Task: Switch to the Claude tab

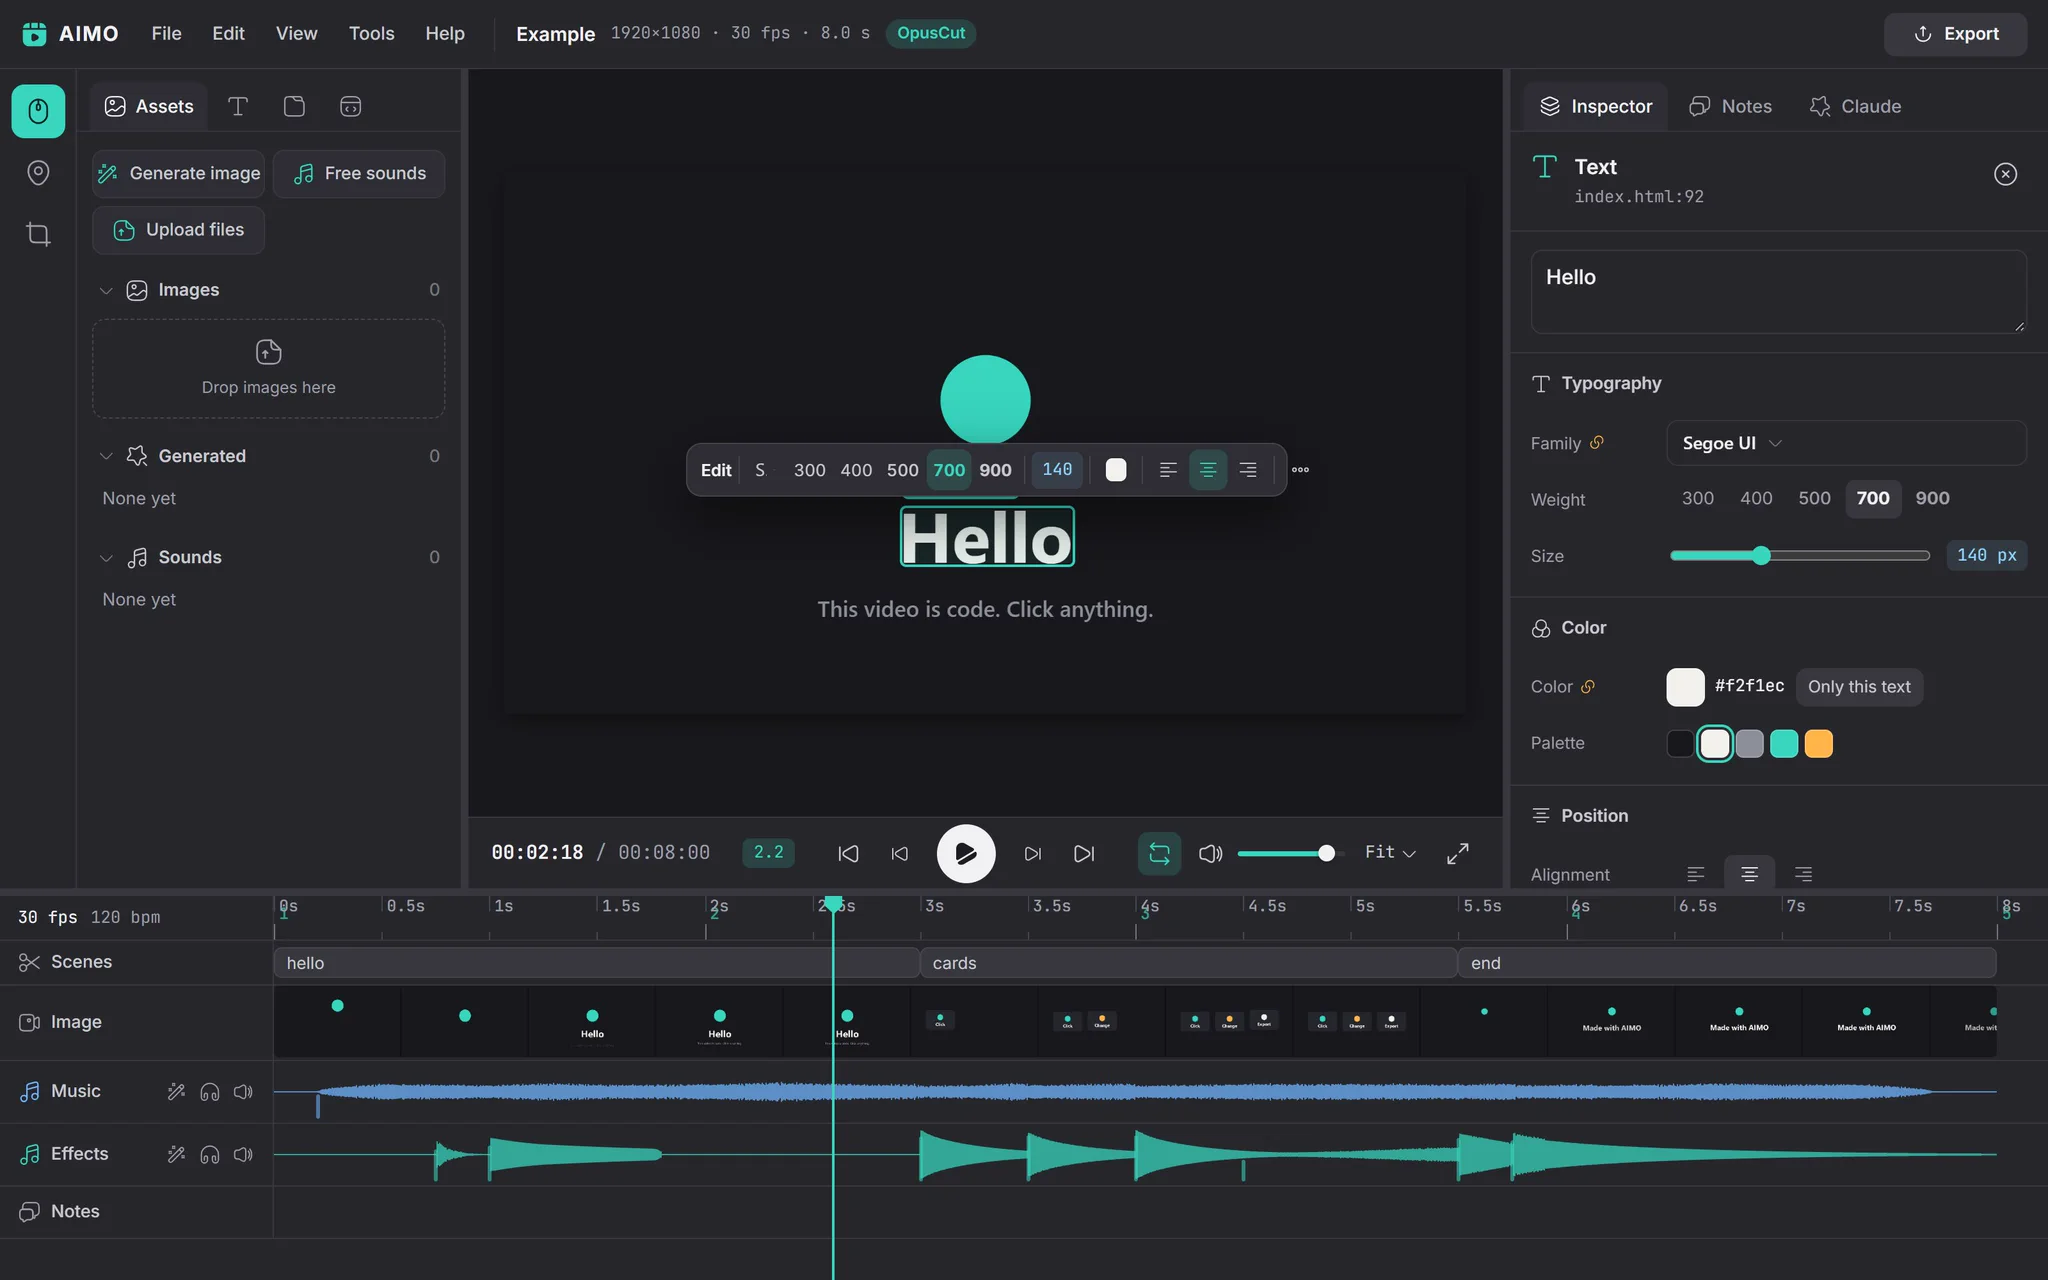Action: click(1855, 106)
